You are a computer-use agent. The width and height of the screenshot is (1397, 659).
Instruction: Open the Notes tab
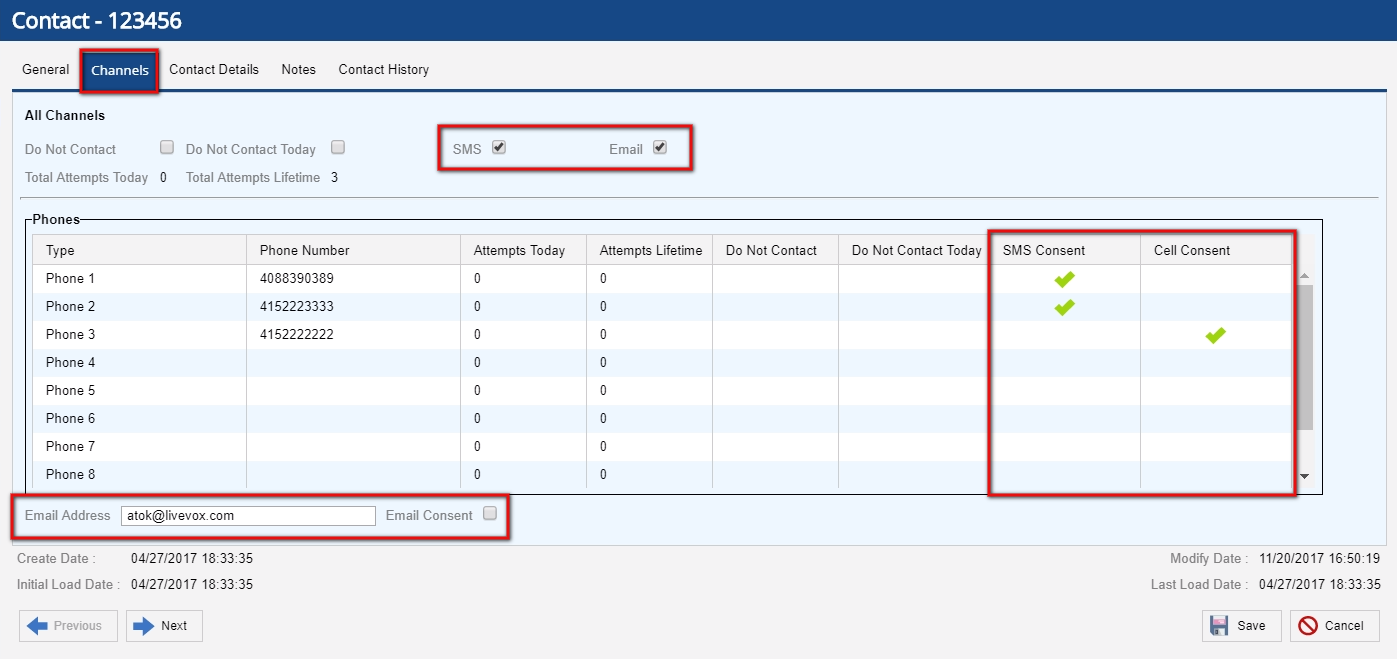coord(298,70)
